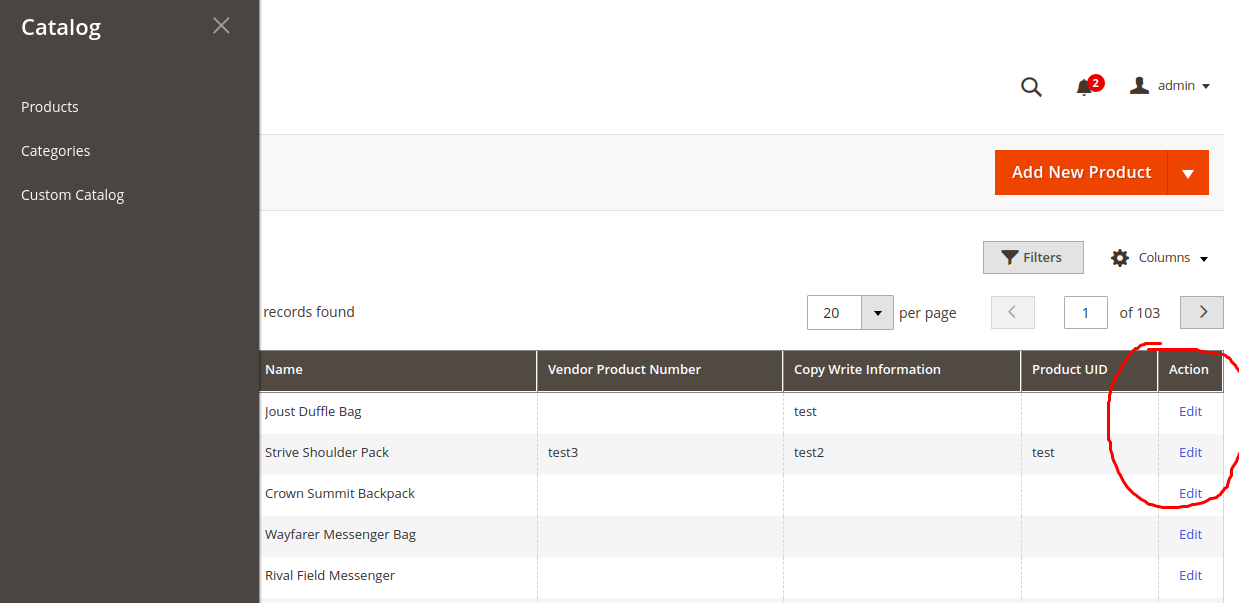Select Custom Catalog menu item
Image resolution: width=1239 pixels, height=603 pixels.
pos(73,195)
